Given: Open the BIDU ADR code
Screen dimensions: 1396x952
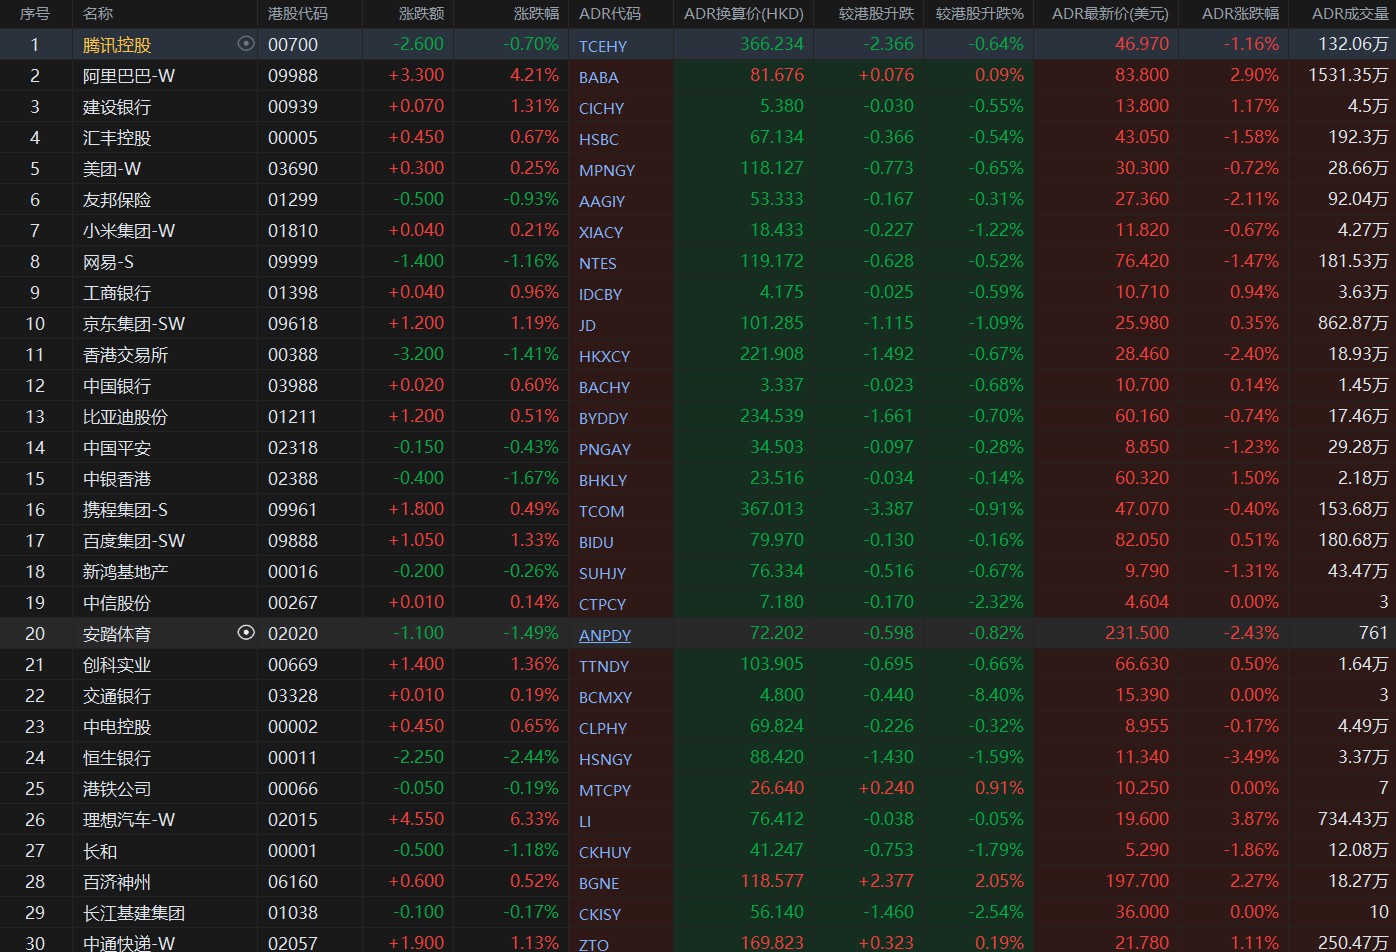Looking at the screenshot, I should click(x=596, y=542).
